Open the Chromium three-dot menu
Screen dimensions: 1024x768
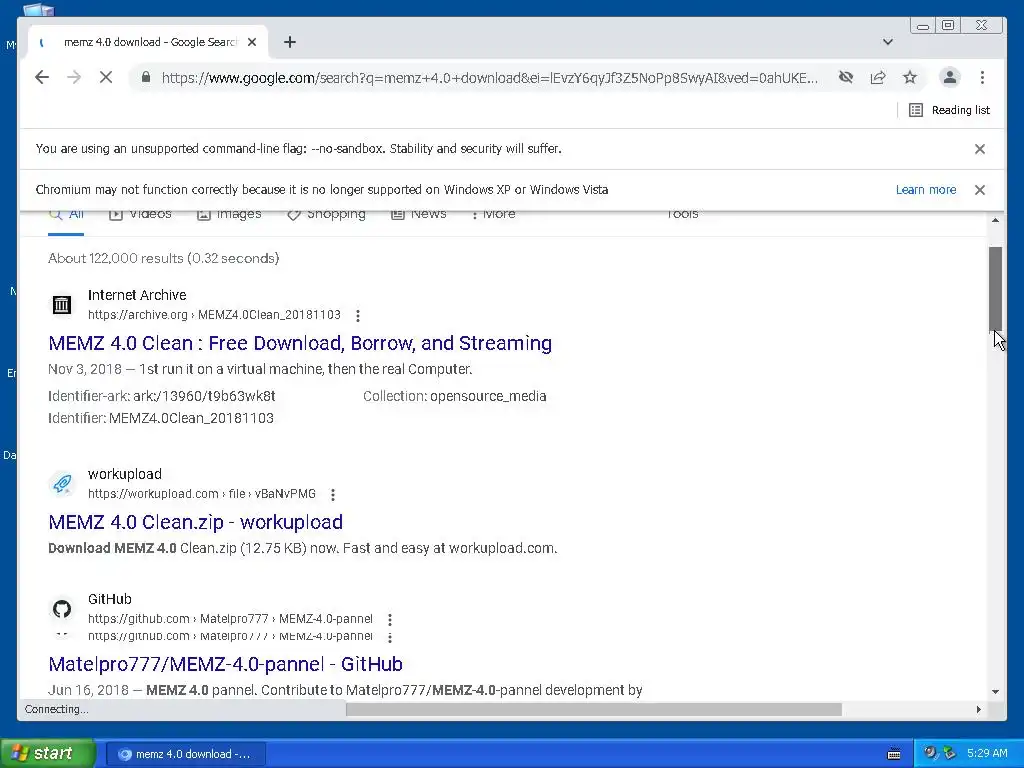pos(982,78)
